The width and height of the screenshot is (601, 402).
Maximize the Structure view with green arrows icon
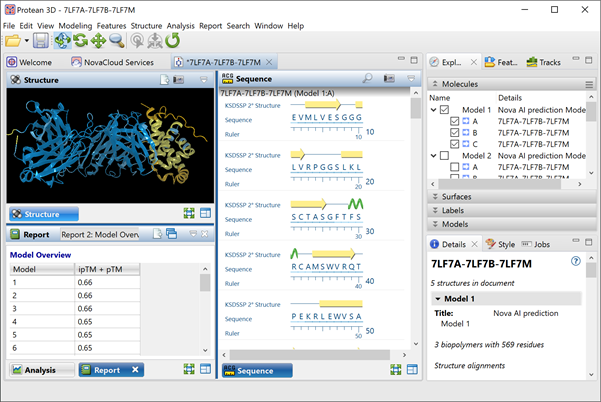tap(189, 213)
